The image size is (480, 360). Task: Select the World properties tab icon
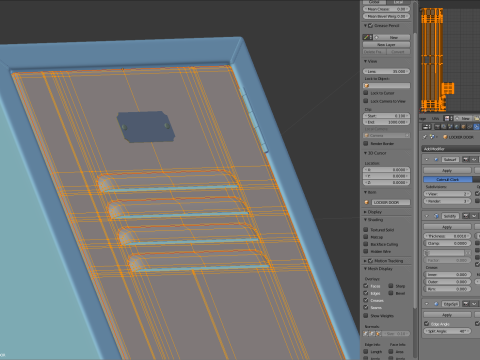tap(457, 127)
